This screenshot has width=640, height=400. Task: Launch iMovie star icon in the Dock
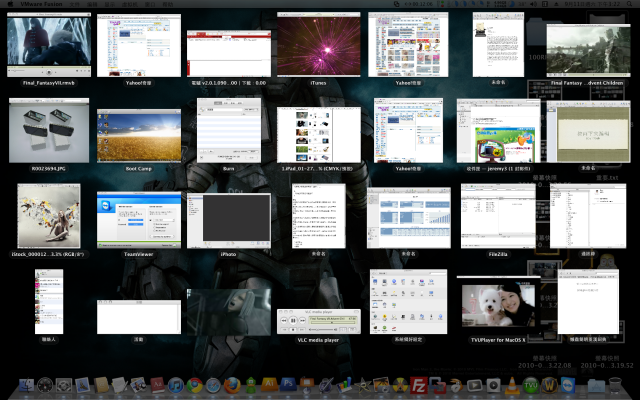point(362,385)
